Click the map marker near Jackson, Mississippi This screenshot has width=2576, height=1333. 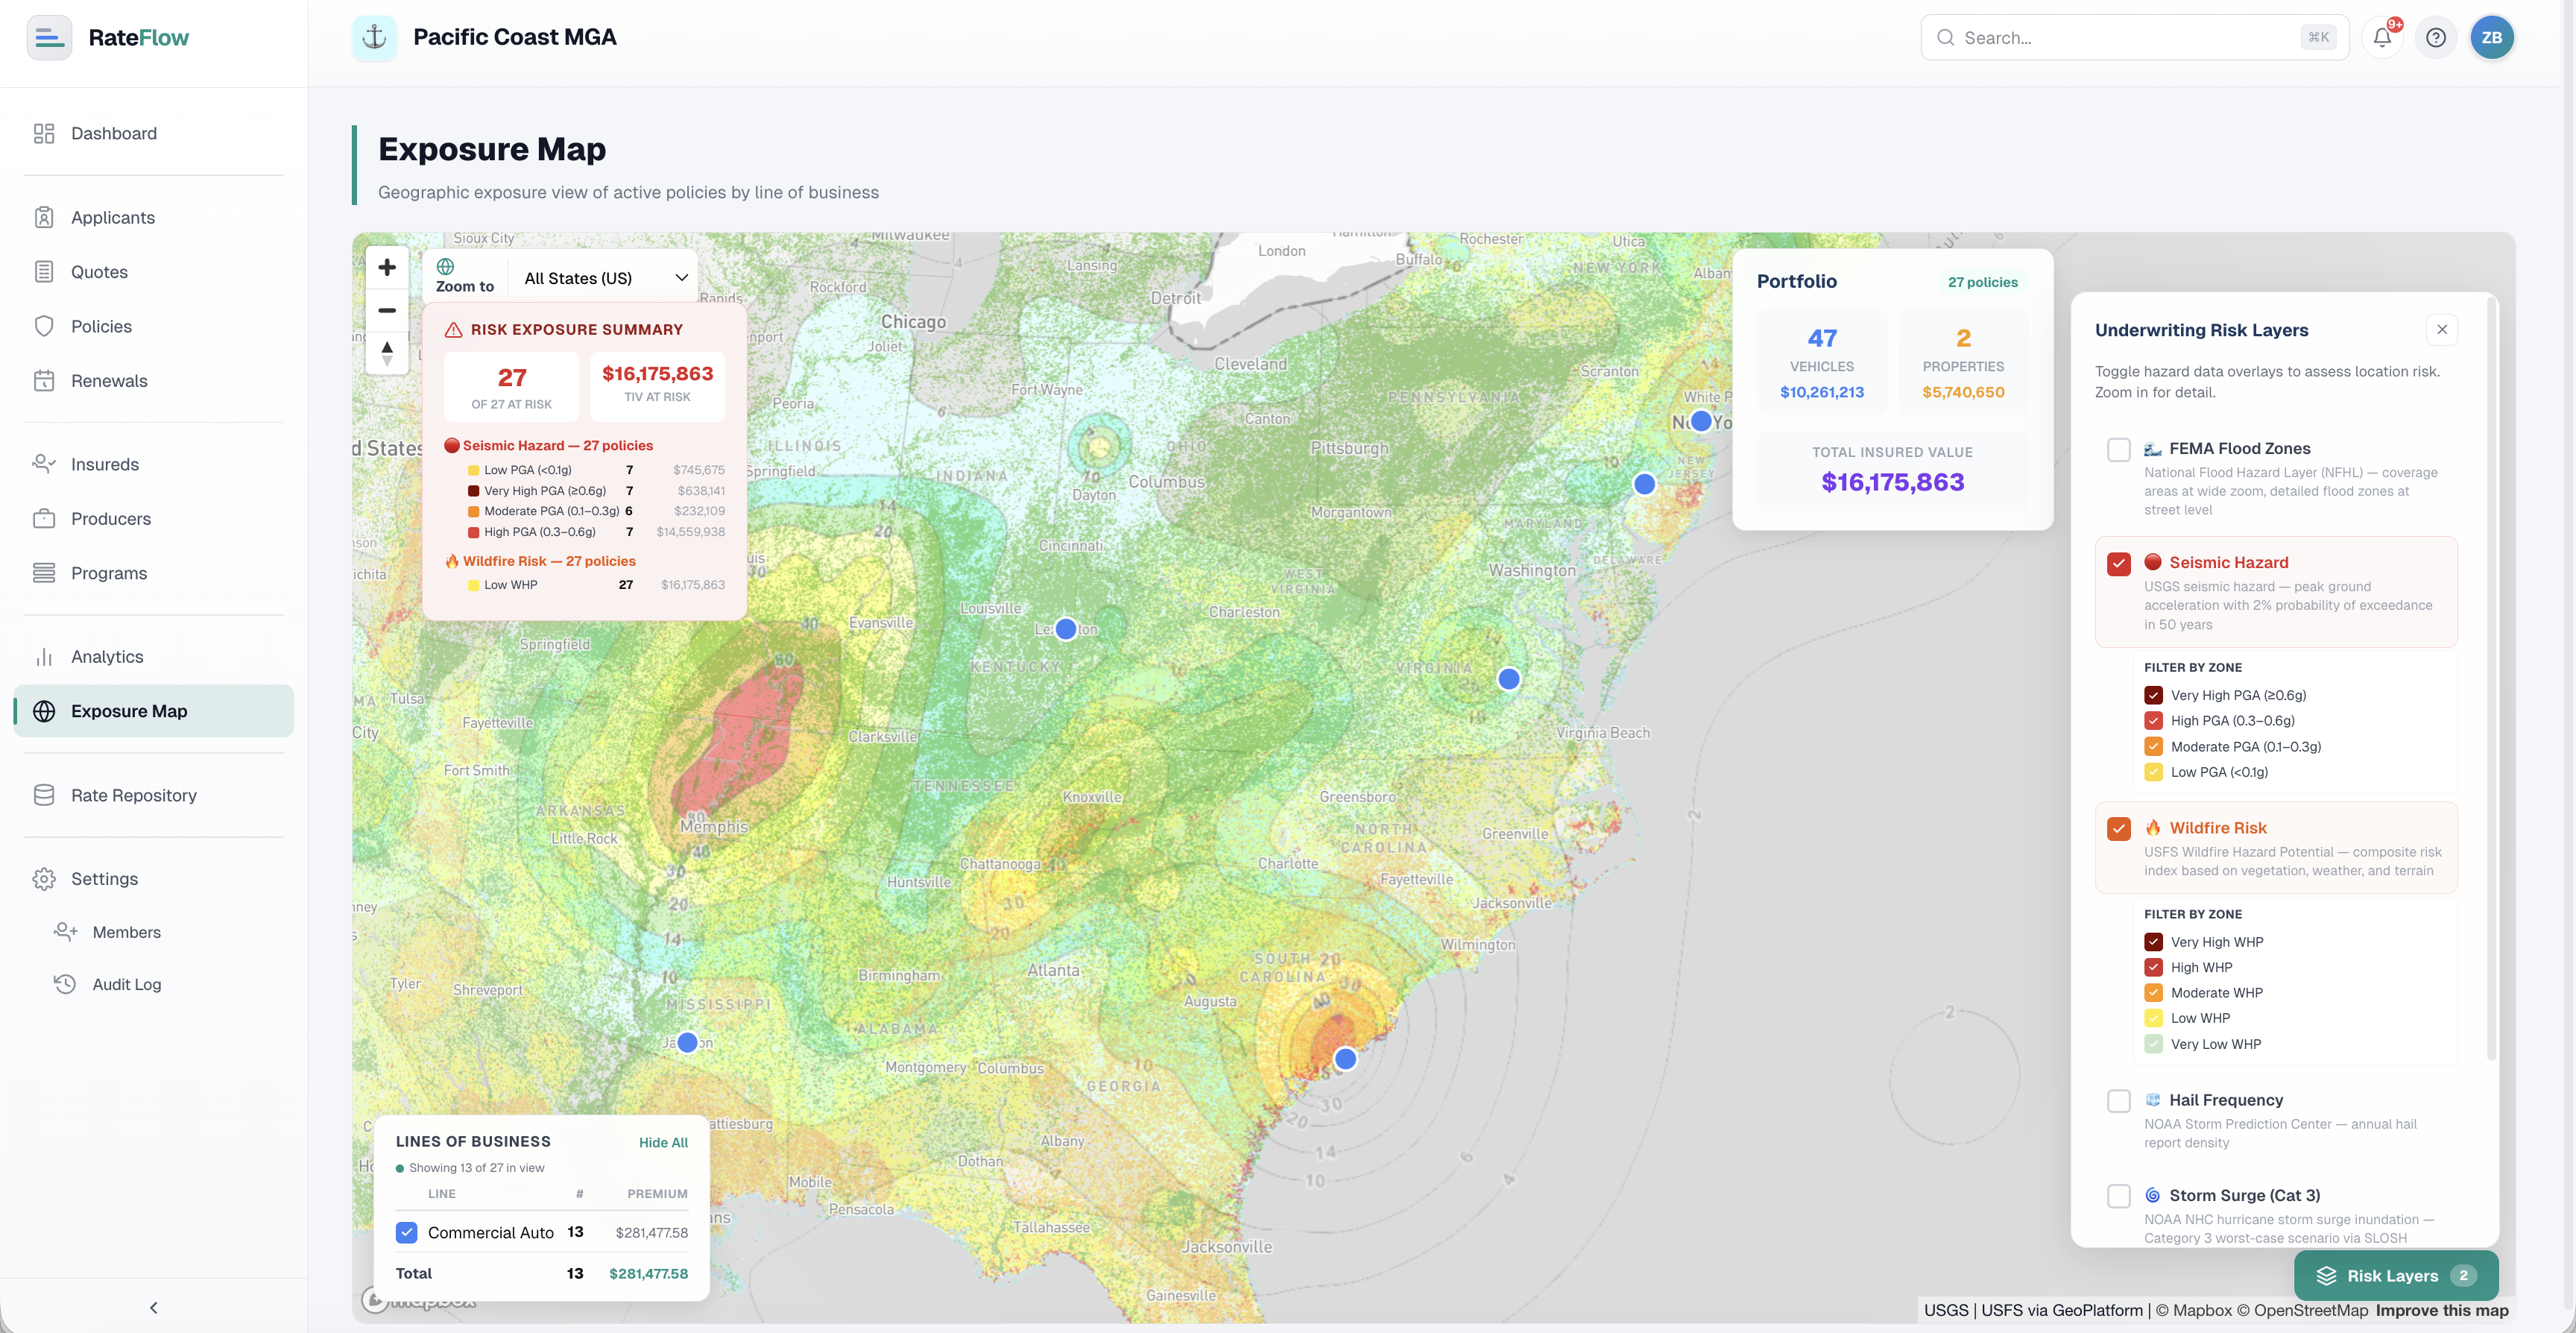click(687, 1042)
